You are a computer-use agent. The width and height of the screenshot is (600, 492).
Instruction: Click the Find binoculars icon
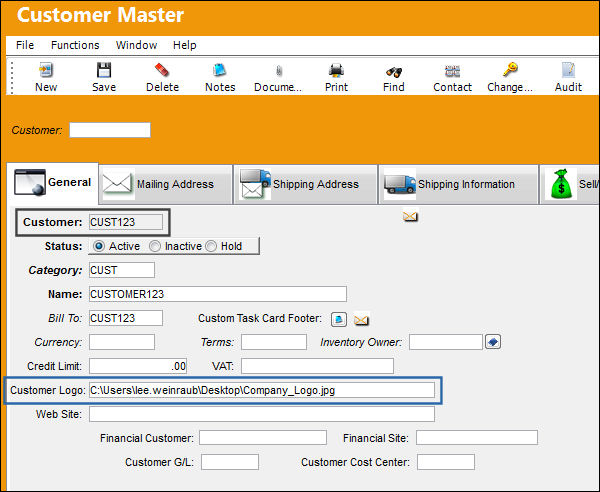point(394,71)
